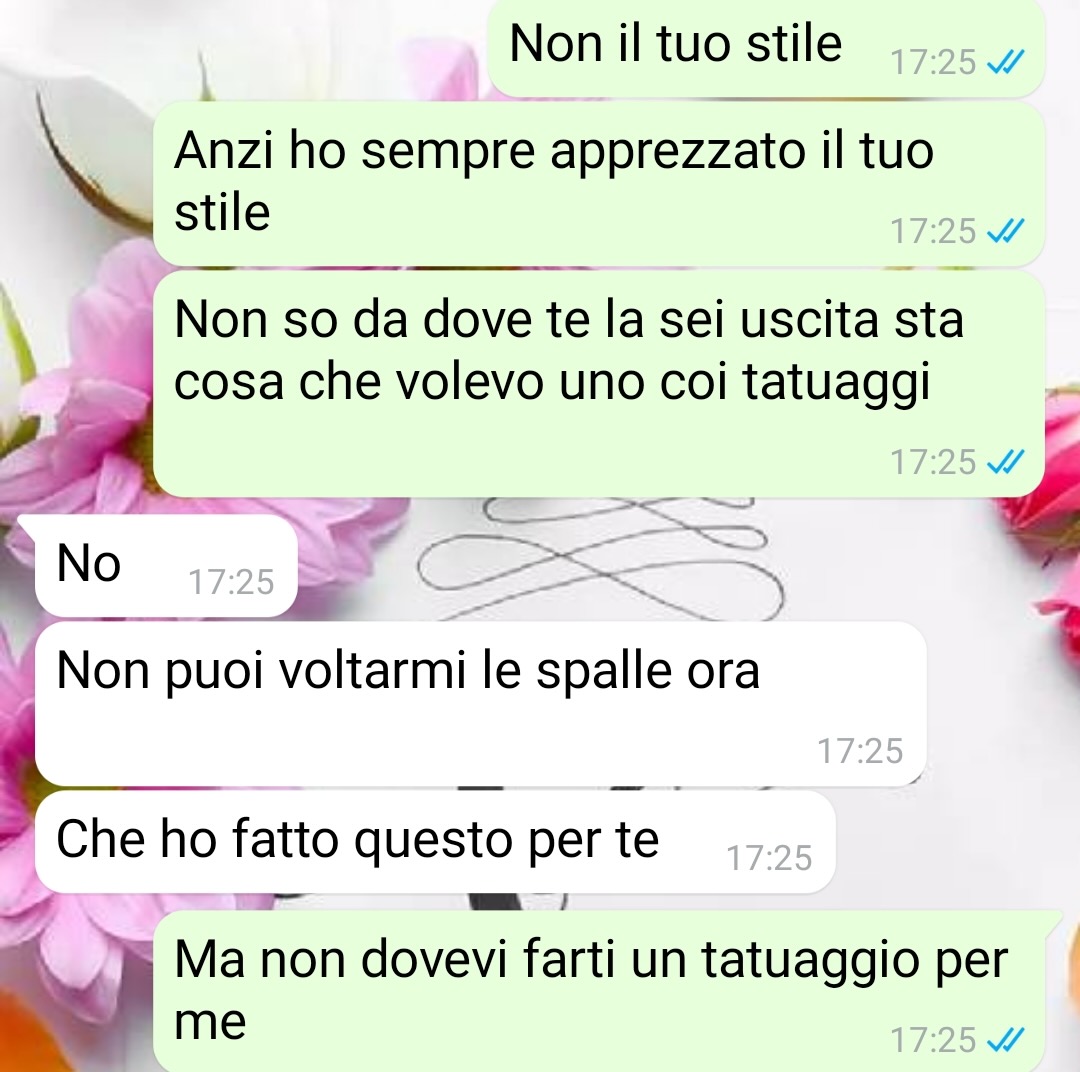Tap timestamp on 'Non il tuo stile' message
The image size is (1080, 1072).
[933, 63]
